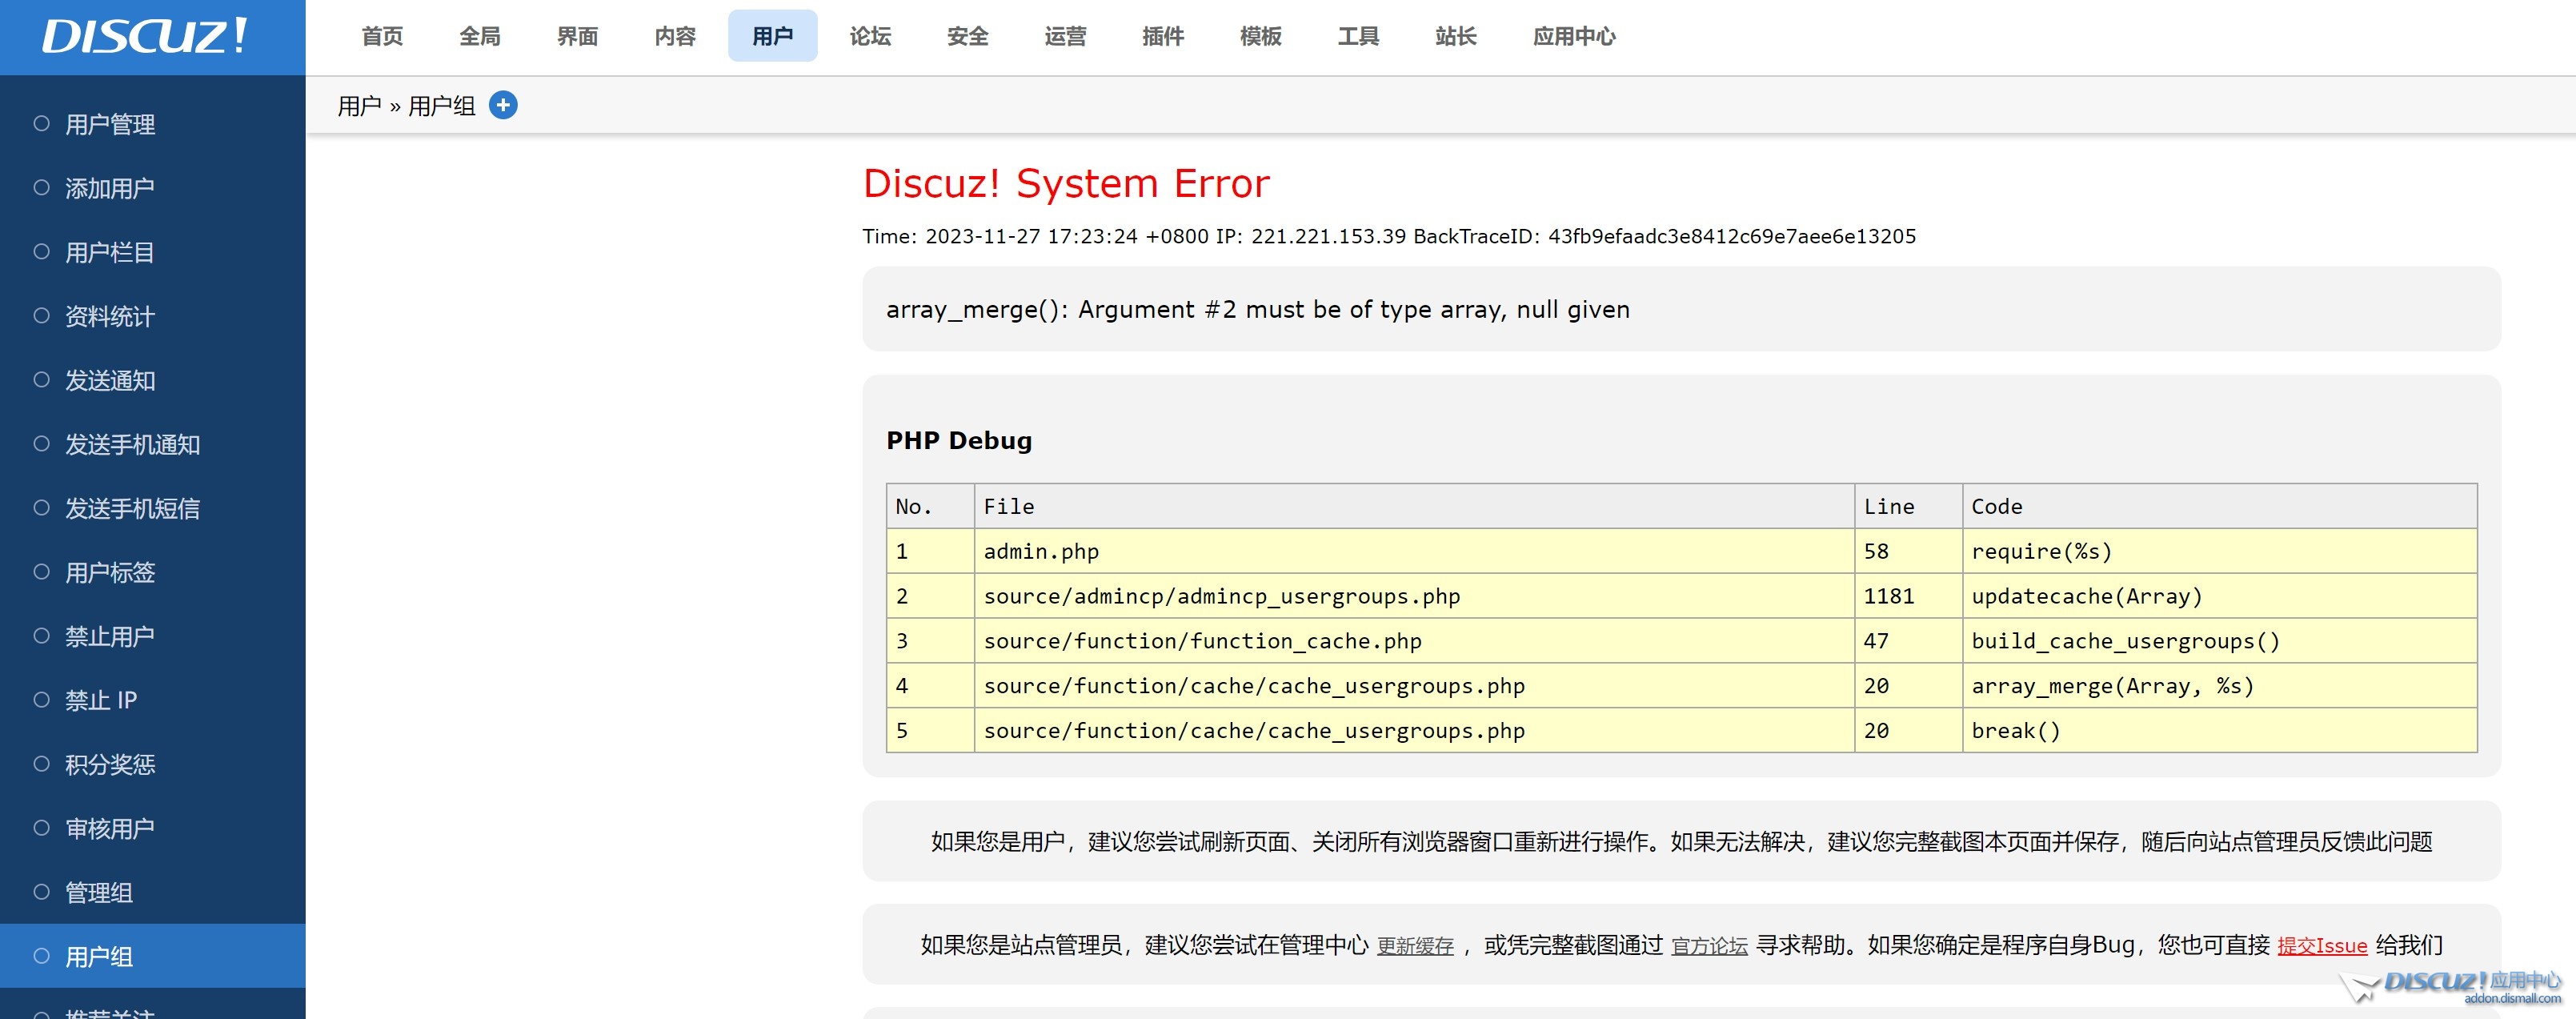
Task: Click the circle icon beside 积分奖惩
Action: pos(41,764)
